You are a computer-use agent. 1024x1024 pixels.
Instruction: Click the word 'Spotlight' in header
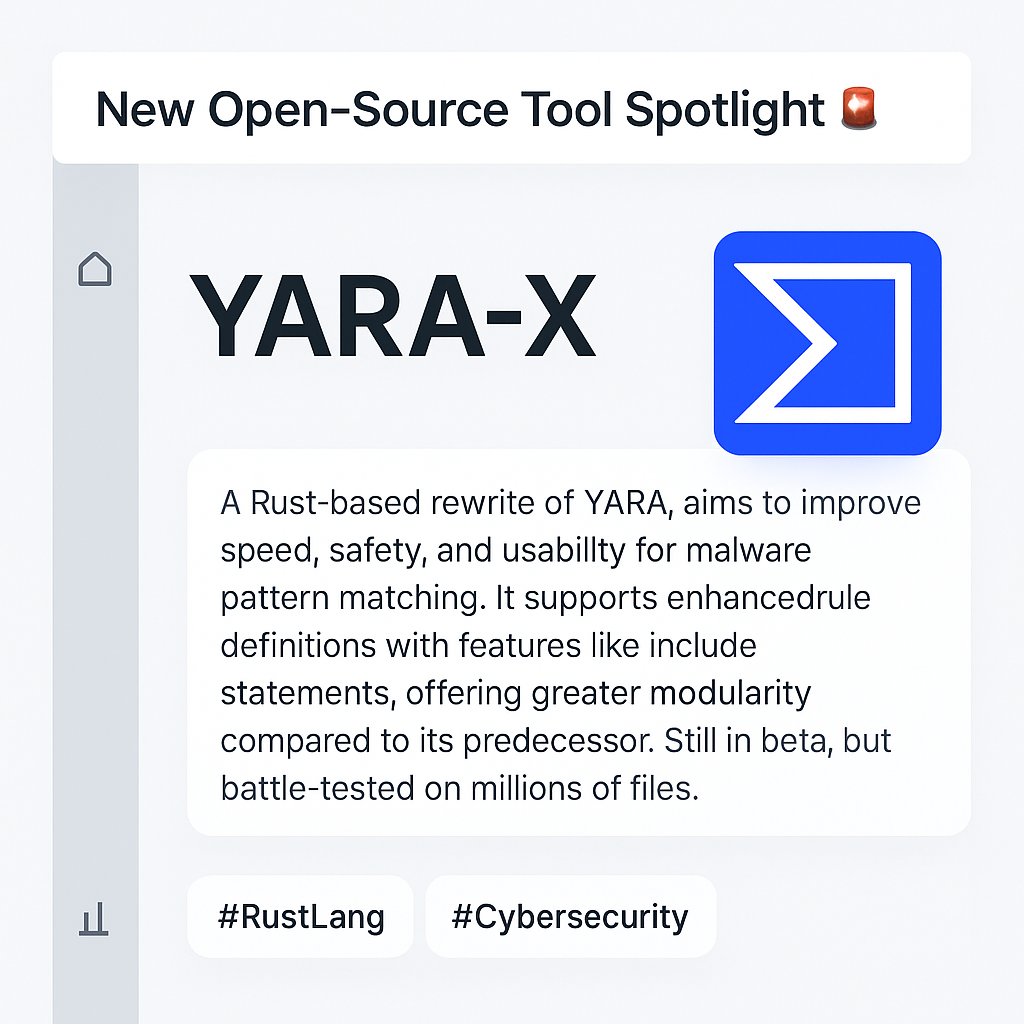pos(725,110)
